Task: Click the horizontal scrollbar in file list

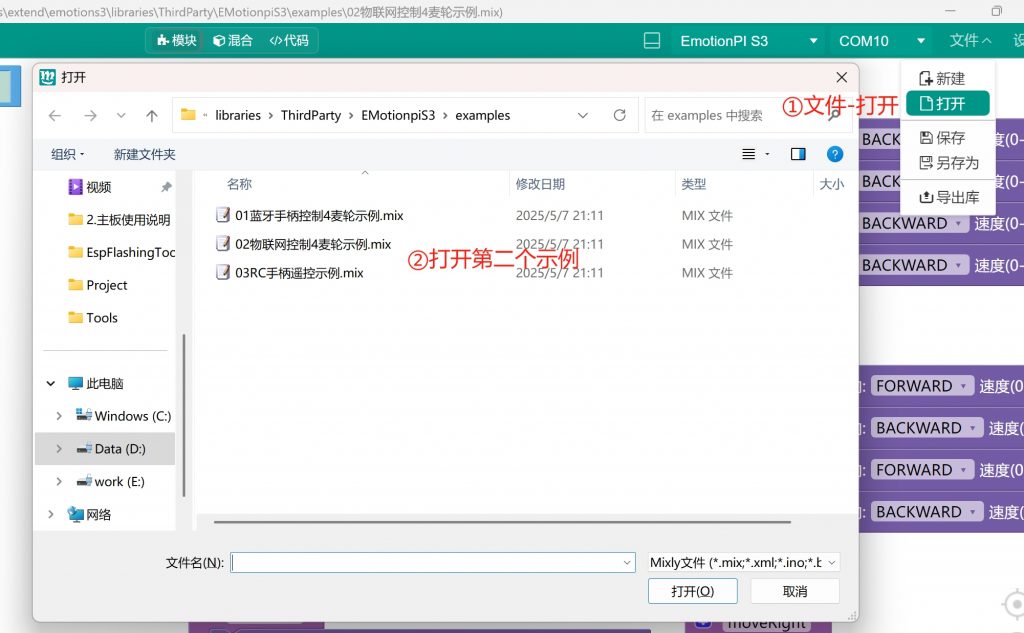Action: pyautogui.click(x=500, y=522)
